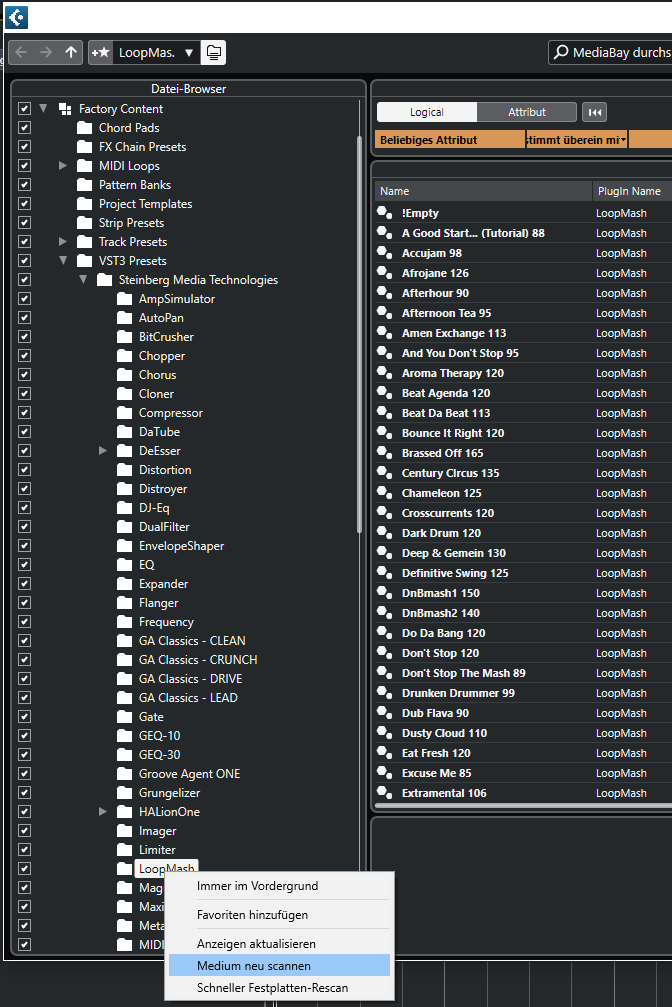Collapse the VST3 Presets folder
672x1007 pixels.
click(x=63, y=261)
